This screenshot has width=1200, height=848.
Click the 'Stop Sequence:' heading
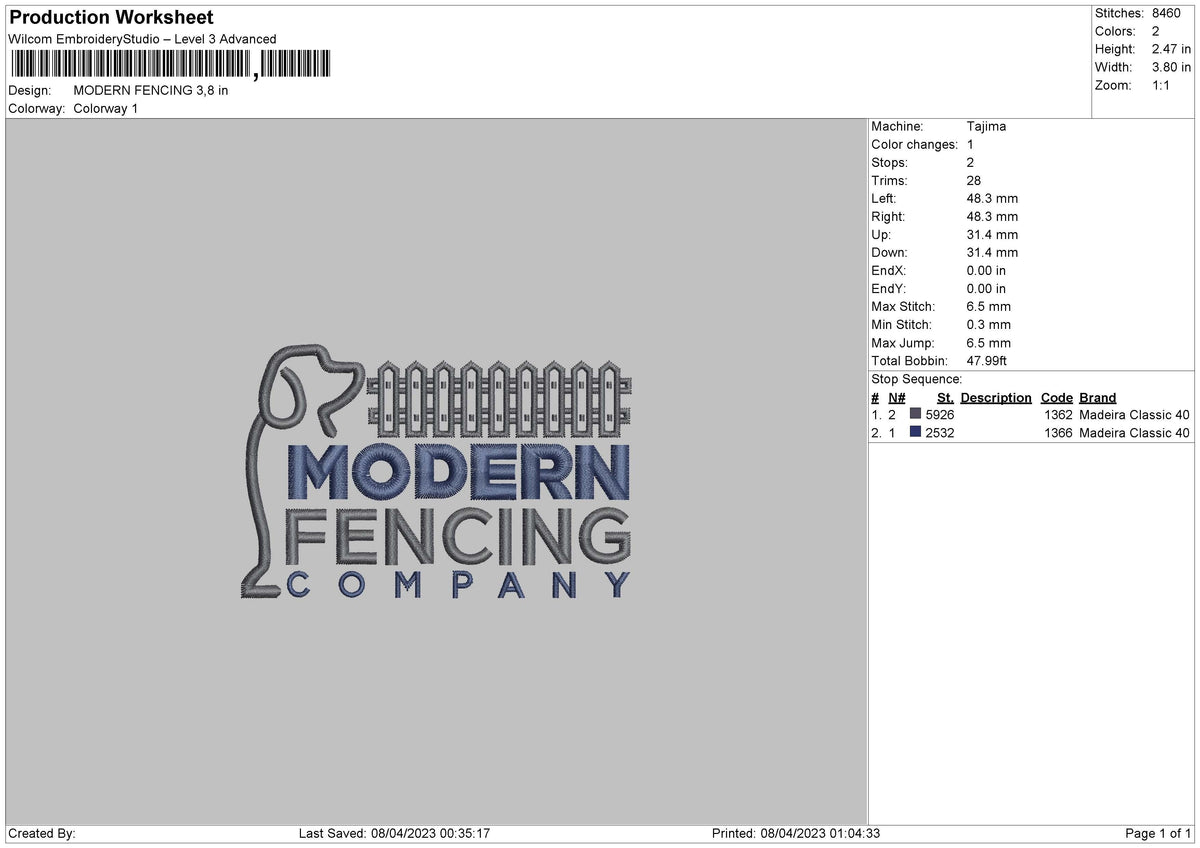click(916, 379)
